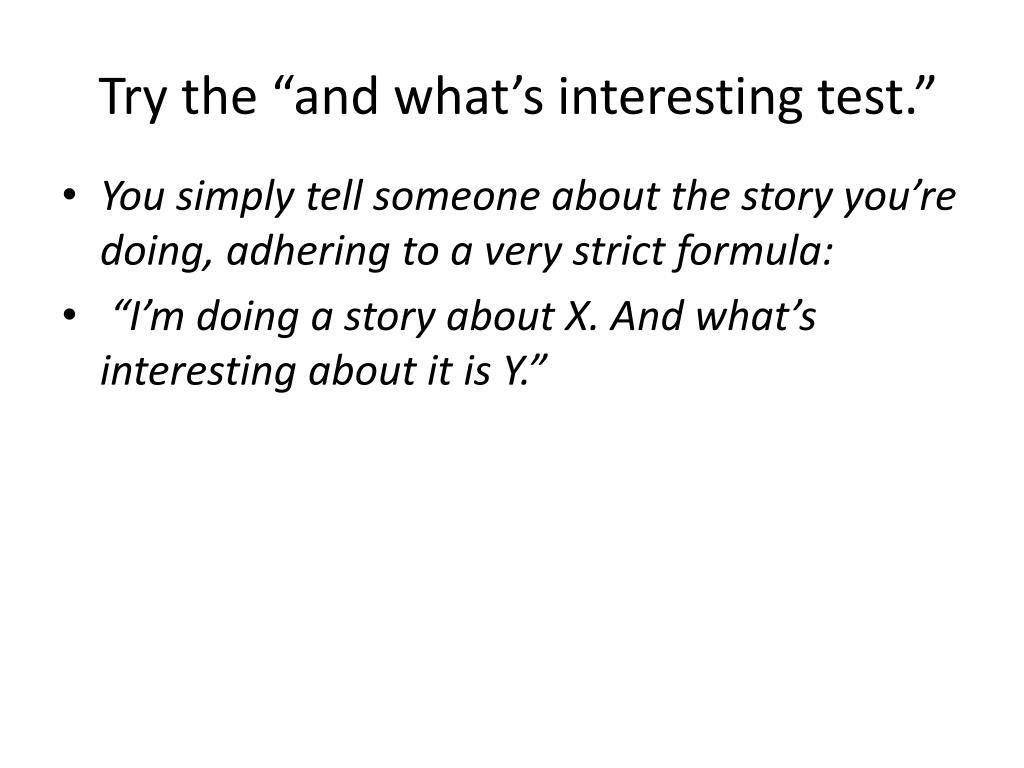Click the word "interesting" in the title
Image resolution: width=1024 pixels, height=768 pixels.
(680, 97)
